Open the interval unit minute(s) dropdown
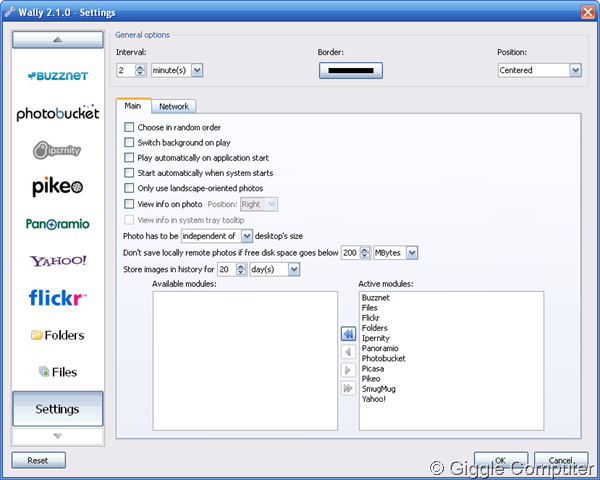 tap(197, 70)
